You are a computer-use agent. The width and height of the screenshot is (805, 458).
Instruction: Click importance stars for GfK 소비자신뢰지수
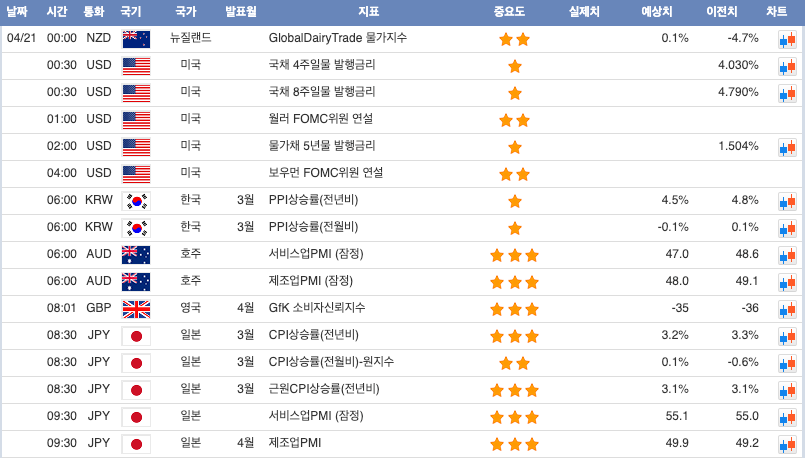coord(515,309)
